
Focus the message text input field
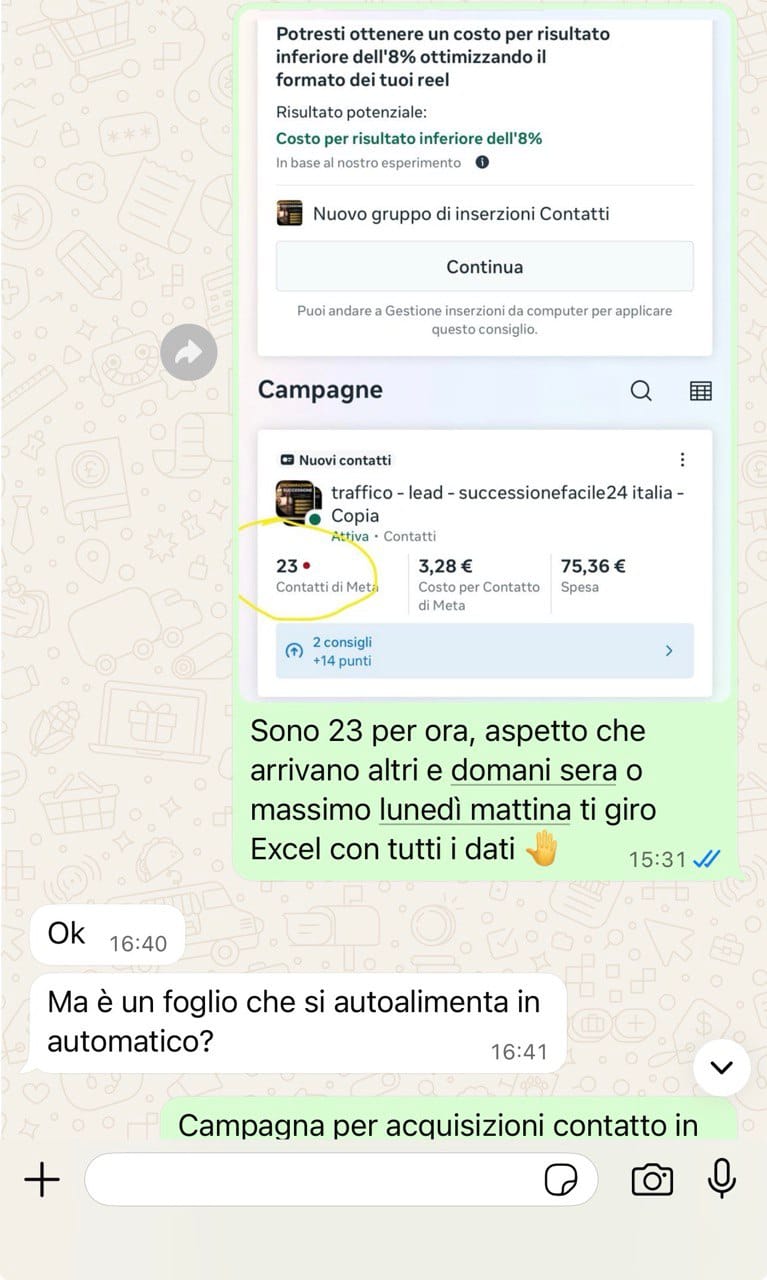[341, 1180]
